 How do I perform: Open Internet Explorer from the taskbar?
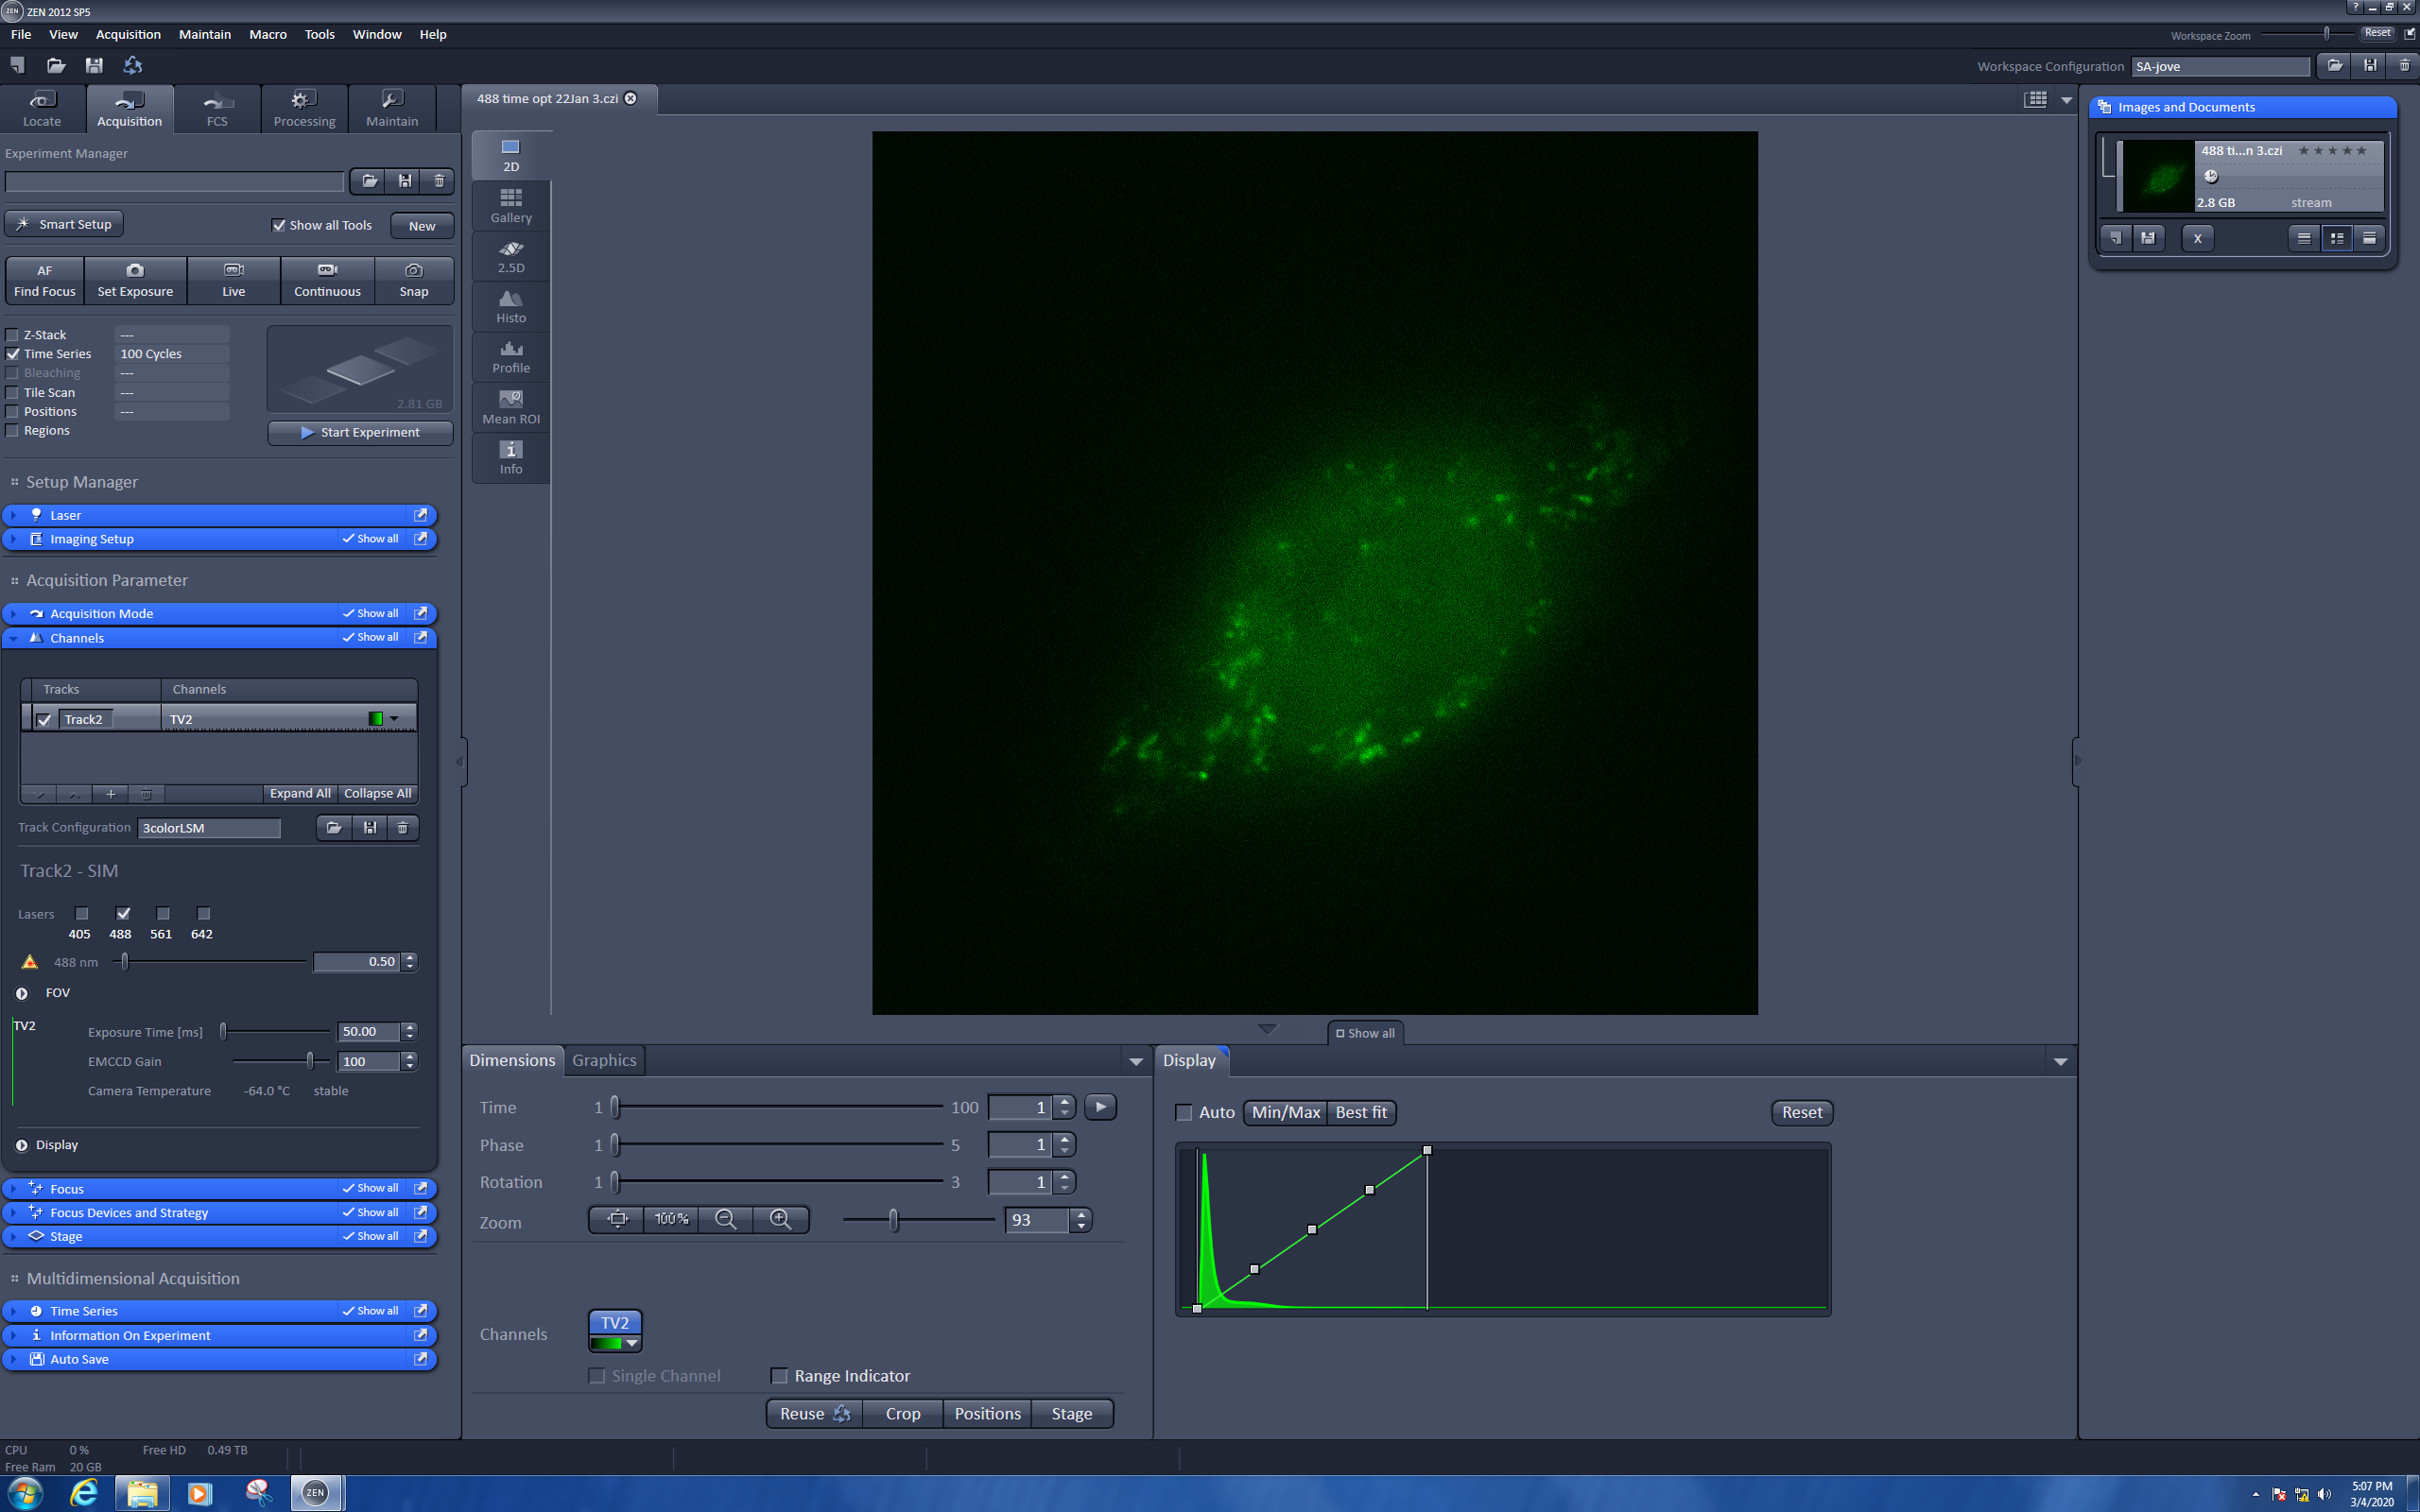point(84,1493)
